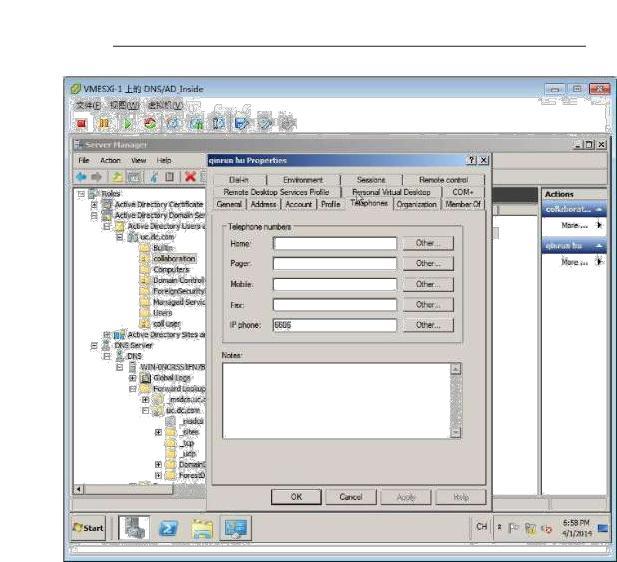Image resolution: width=617 pixels, height=562 pixels.
Task: Open the Dial-in tab
Action: click(239, 180)
